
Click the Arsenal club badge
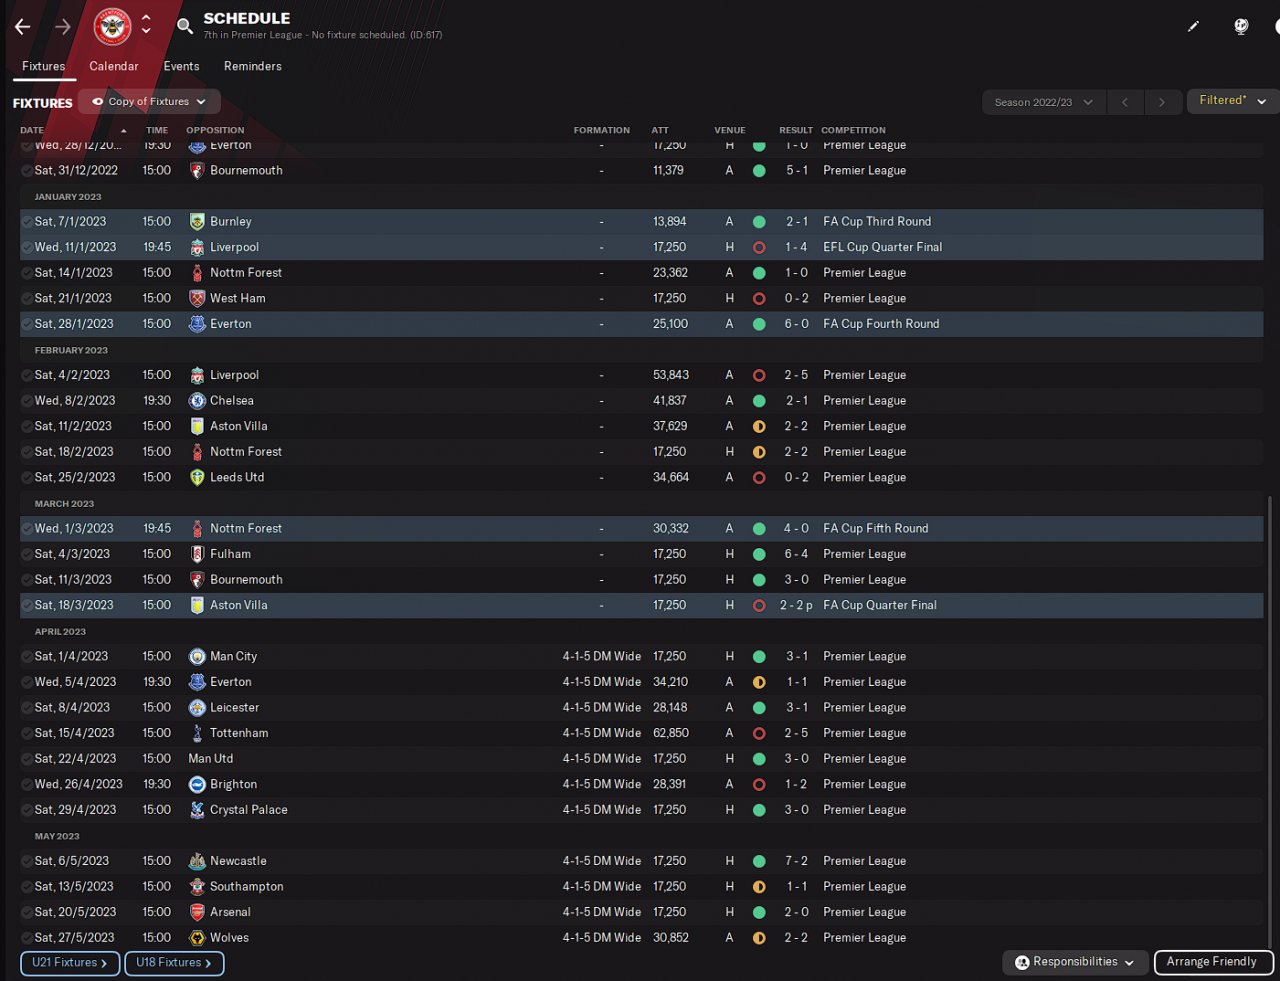[197, 912]
